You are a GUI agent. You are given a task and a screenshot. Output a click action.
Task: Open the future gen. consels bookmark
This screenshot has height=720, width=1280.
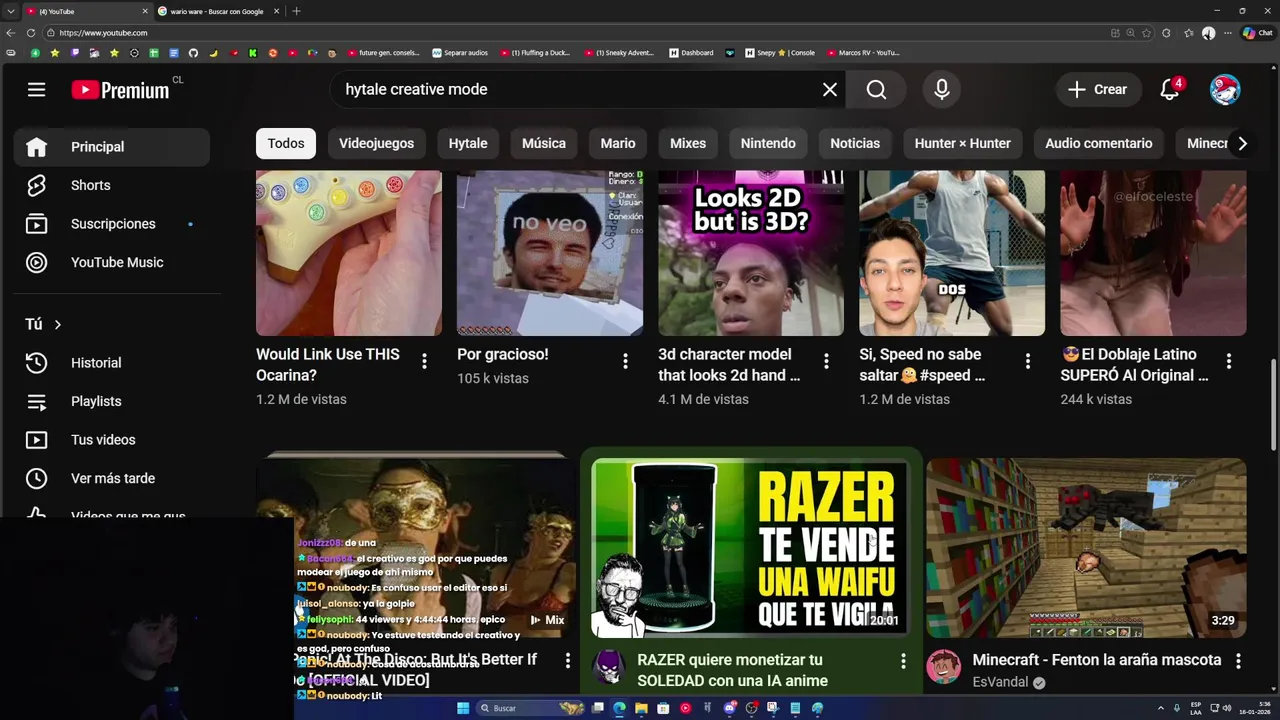click(x=383, y=53)
